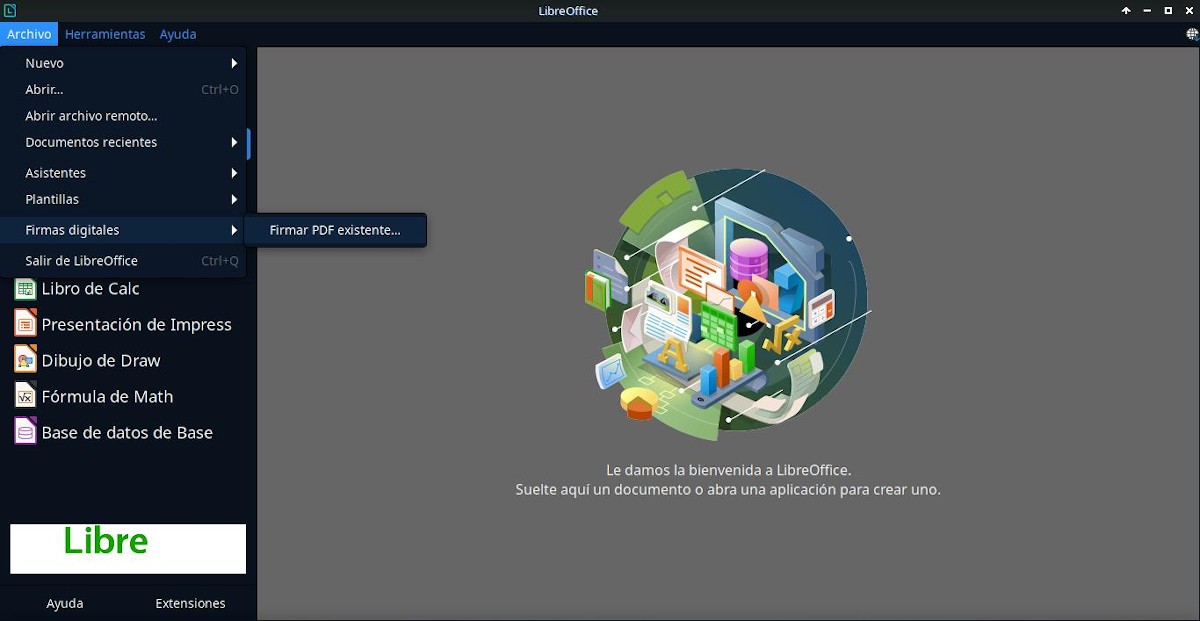The height and width of the screenshot is (621, 1200).
Task: Select Abrir archivo remoto...
Action: pyautogui.click(x=123, y=116)
